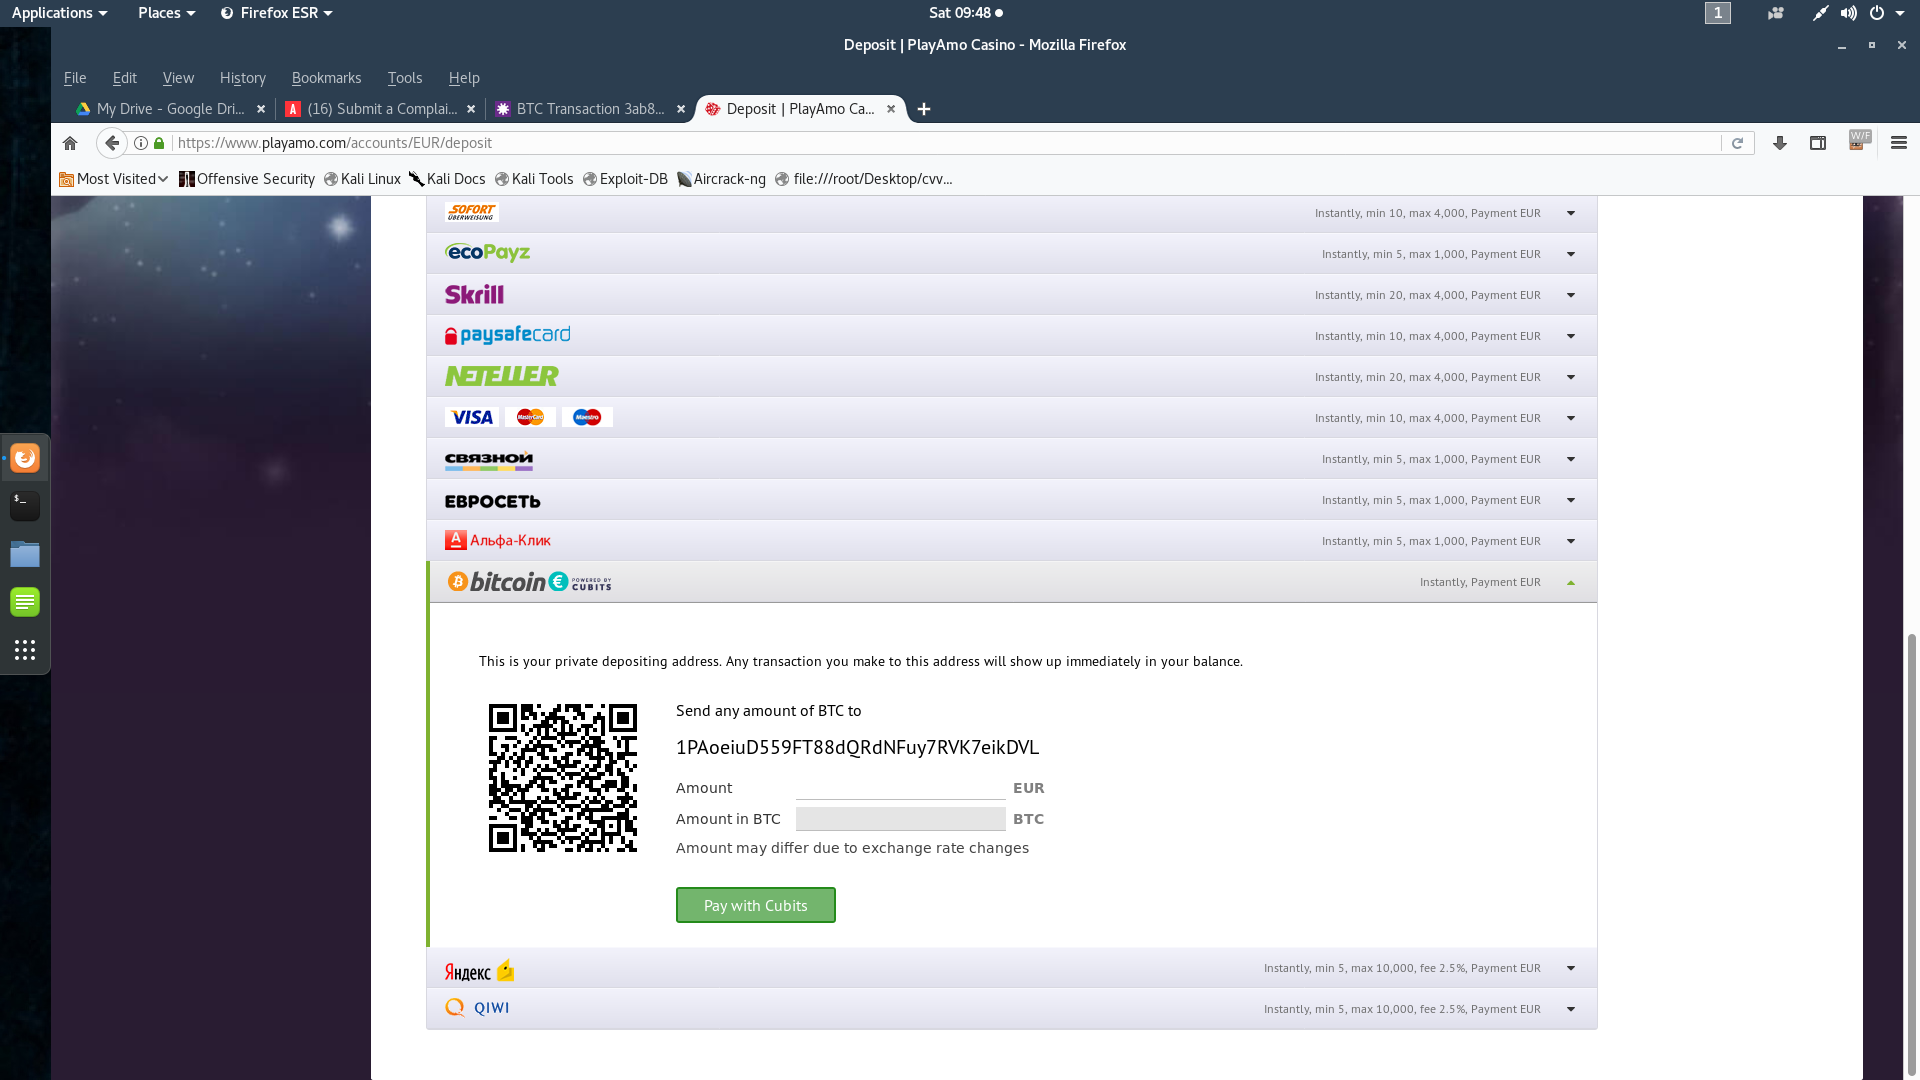The image size is (1920, 1080).
Task: Open Most Visited bookmarks dropdown
Action: tap(113, 179)
